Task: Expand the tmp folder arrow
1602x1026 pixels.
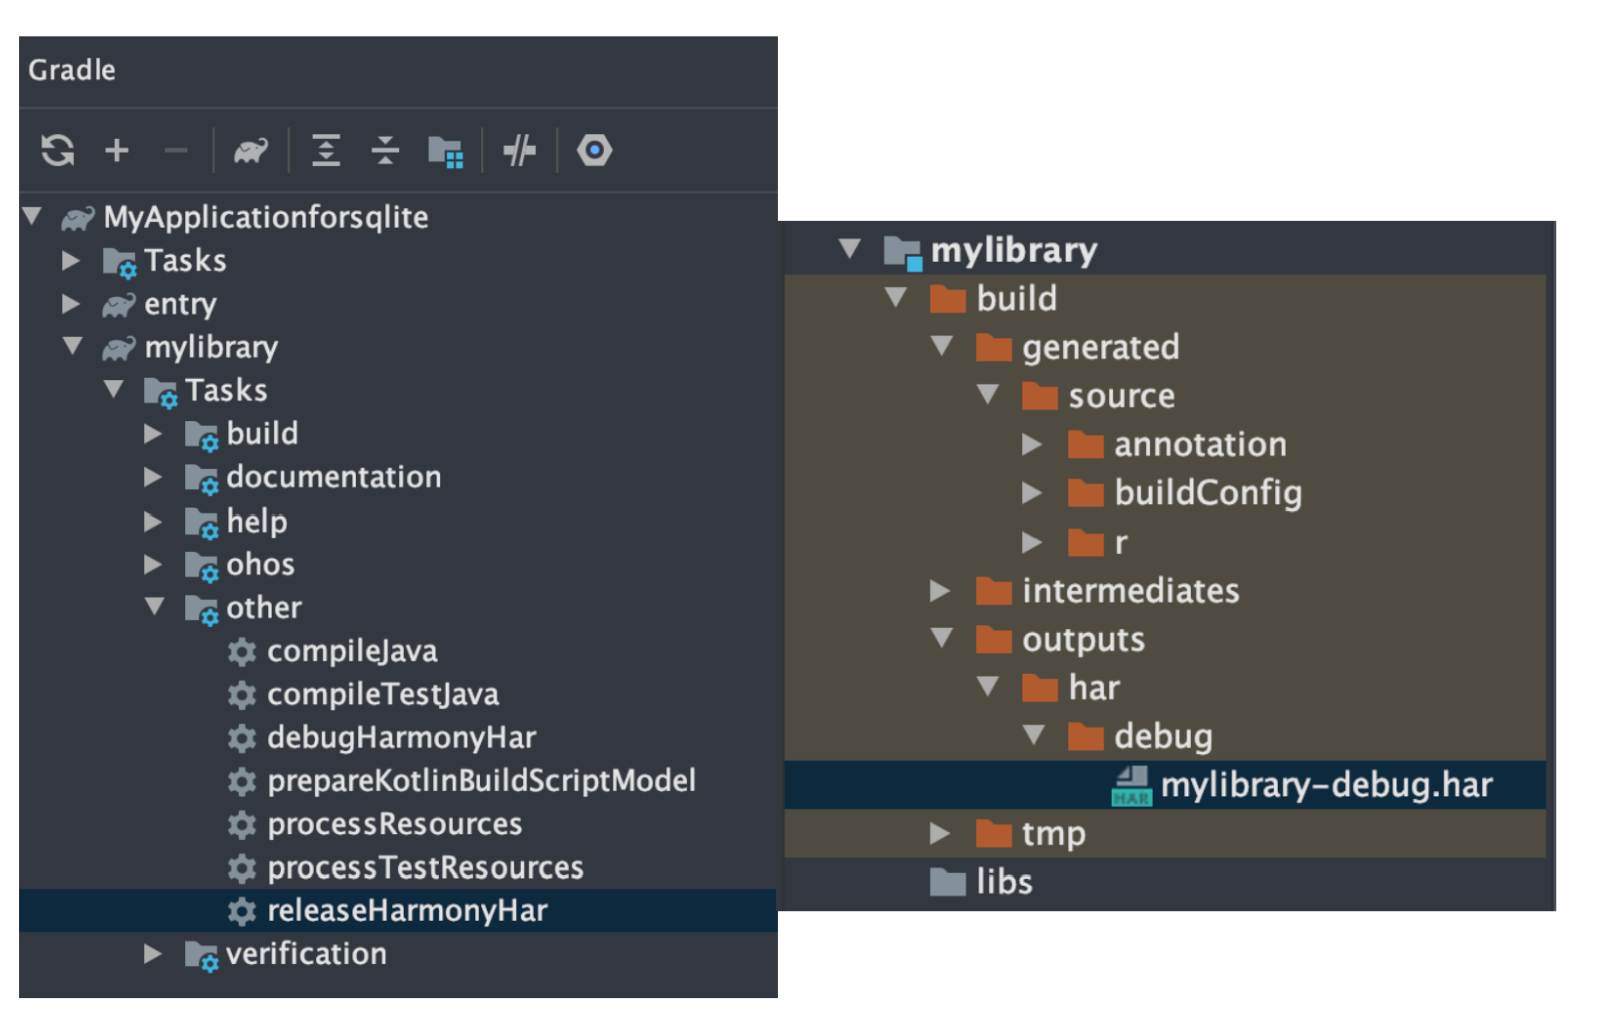Action: 940,832
